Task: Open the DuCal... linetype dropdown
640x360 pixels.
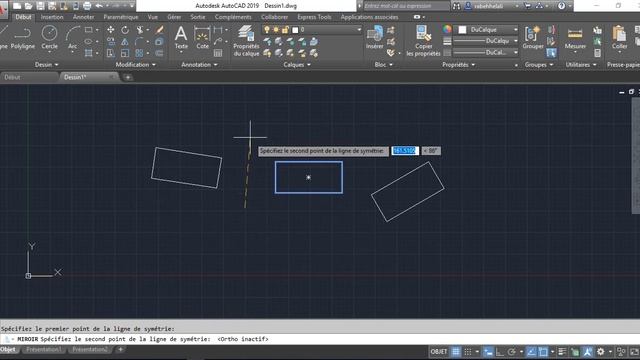Action: pyautogui.click(x=486, y=52)
